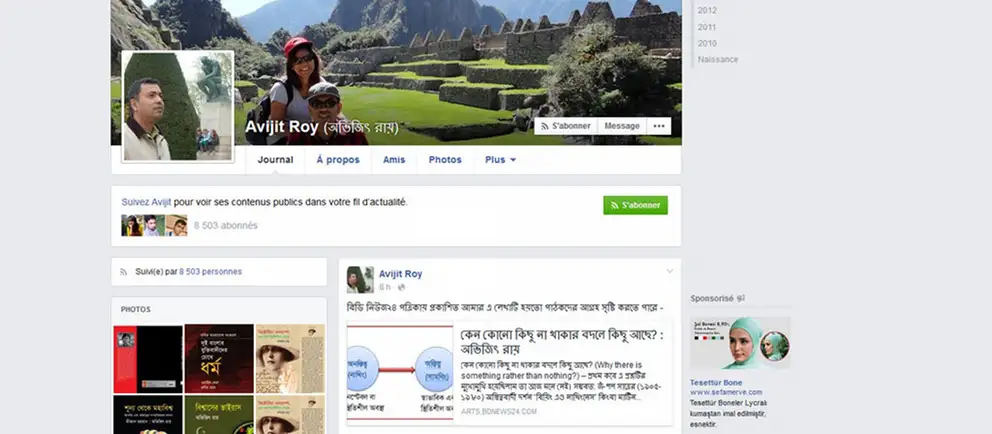Select the Journal tab
The height and width of the screenshot is (434, 992).
pos(275,160)
